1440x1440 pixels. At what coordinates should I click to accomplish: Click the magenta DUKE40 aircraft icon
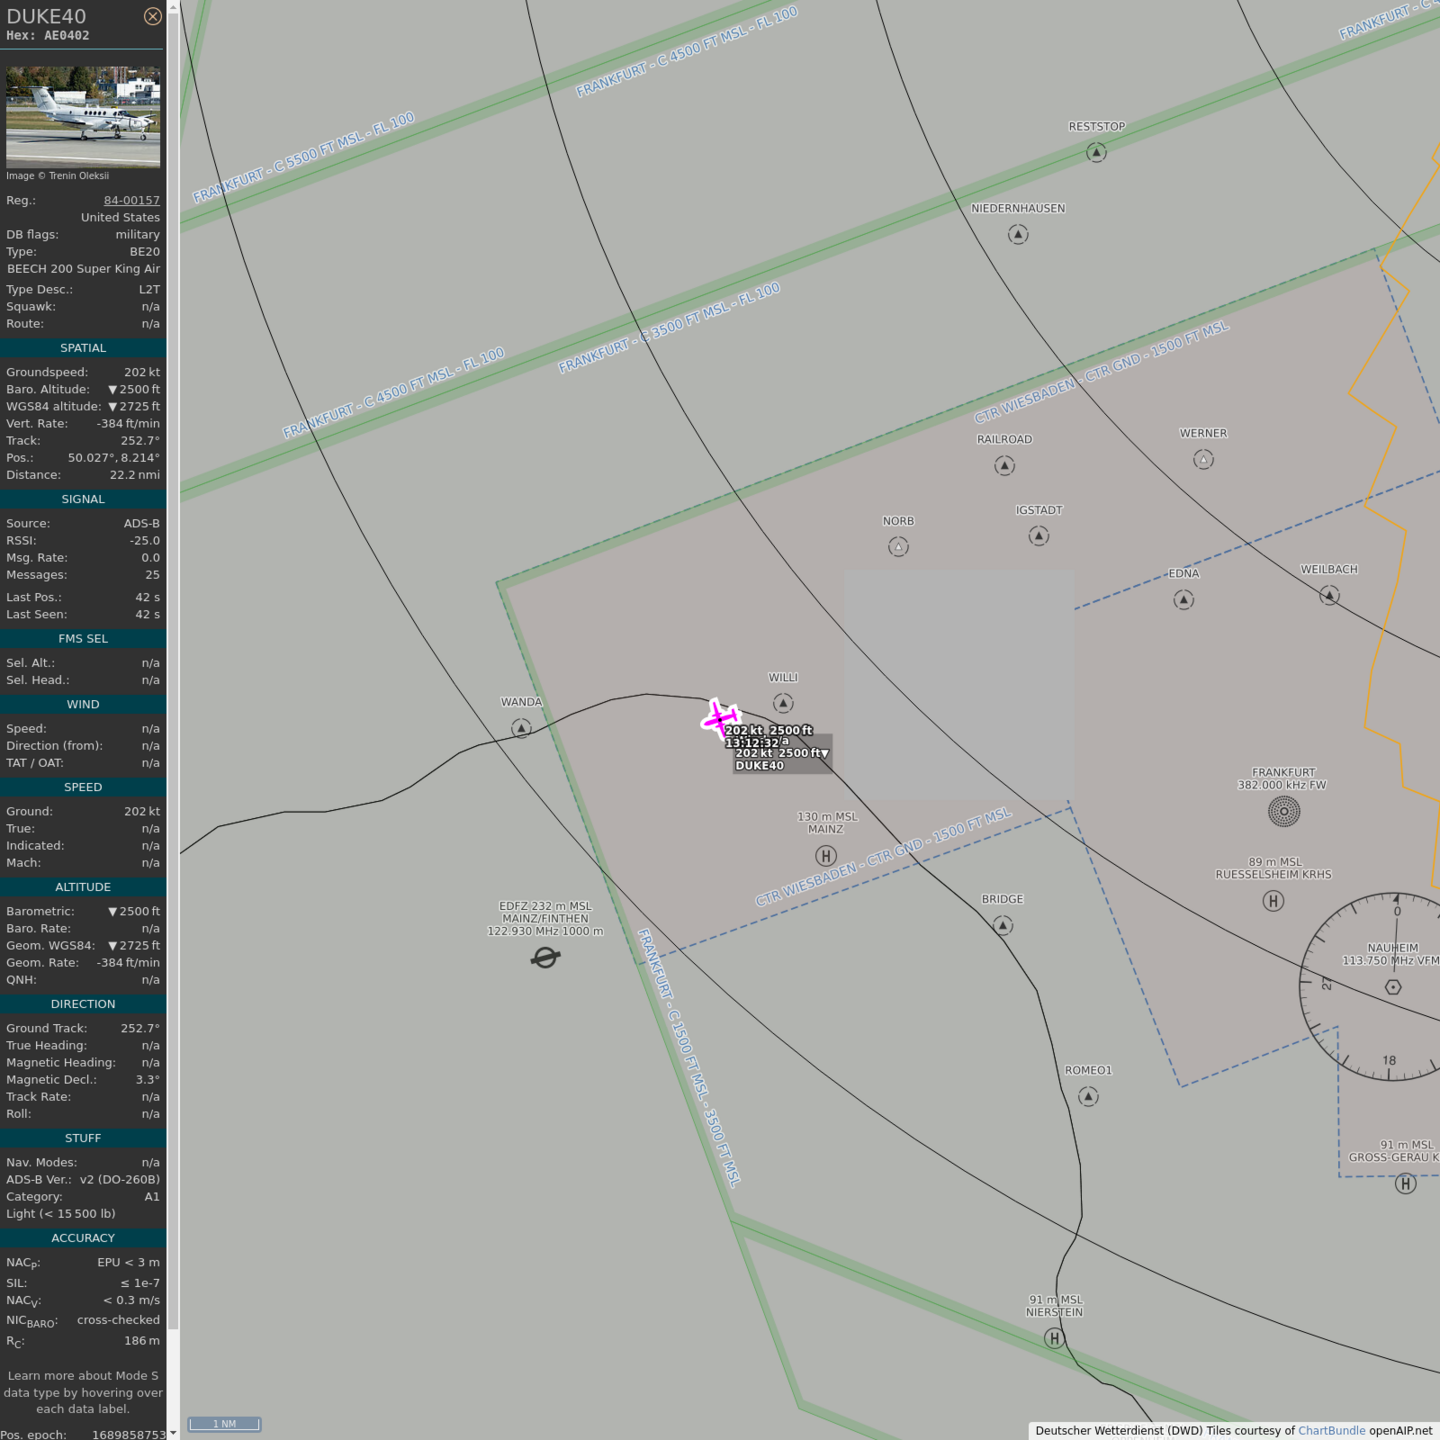[719, 718]
